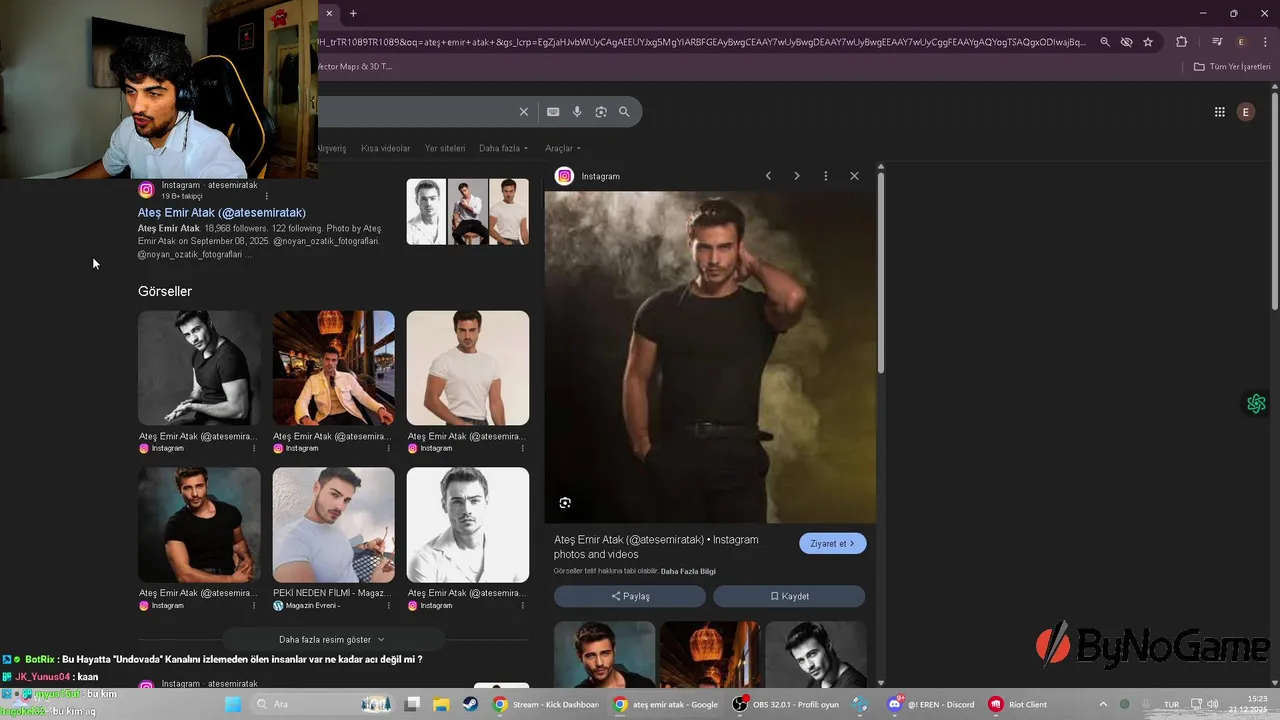The height and width of the screenshot is (720, 1280).
Task: Click the Kaydet save button
Action: click(789, 596)
